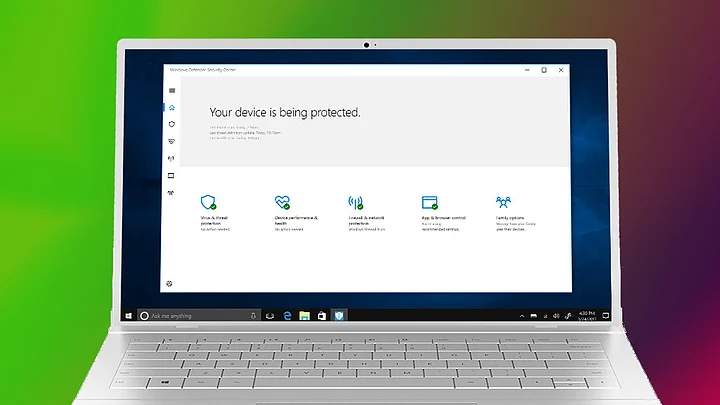Open App & browser control sidebar icon

point(172,176)
